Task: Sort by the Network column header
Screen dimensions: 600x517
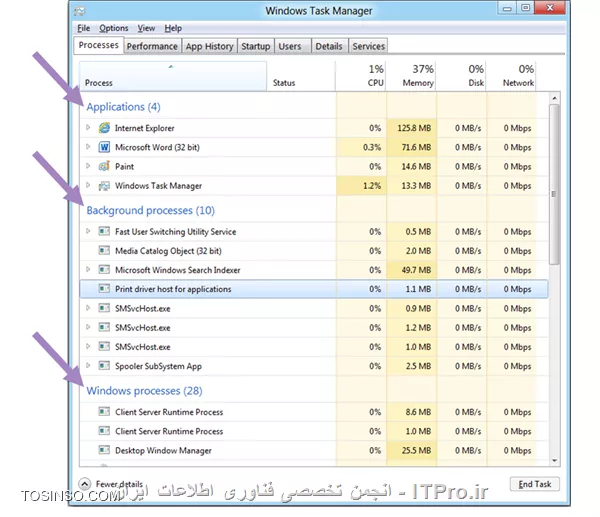Action: pos(511,76)
